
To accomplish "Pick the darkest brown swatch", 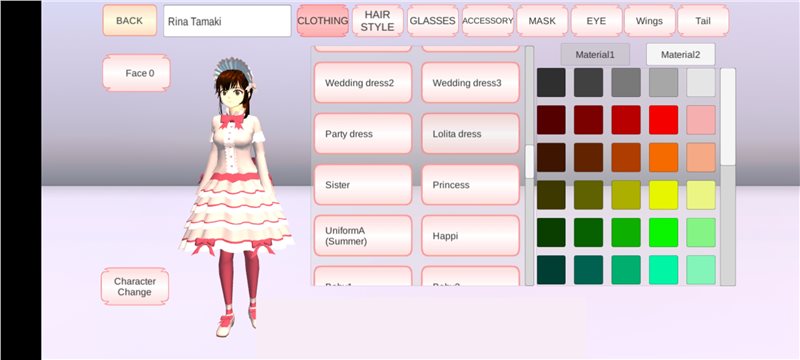I will tap(551, 158).
